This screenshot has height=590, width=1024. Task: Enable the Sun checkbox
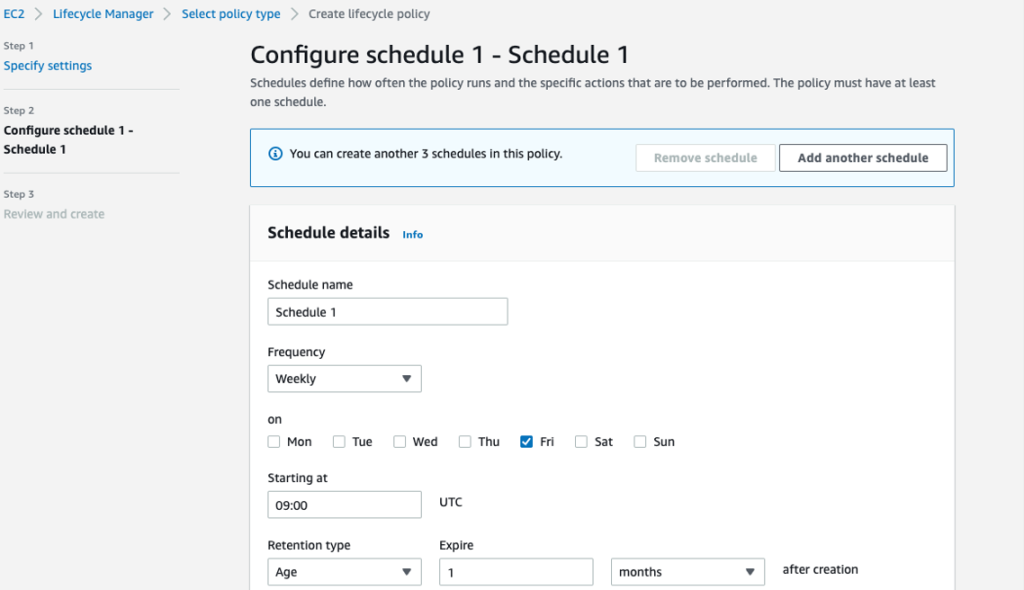click(639, 441)
